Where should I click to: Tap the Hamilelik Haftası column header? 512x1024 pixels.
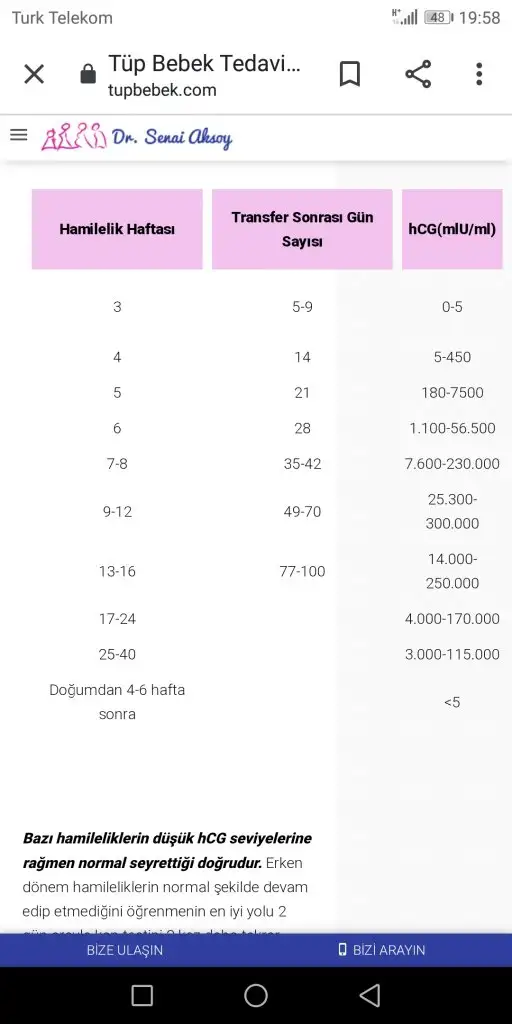point(117,229)
